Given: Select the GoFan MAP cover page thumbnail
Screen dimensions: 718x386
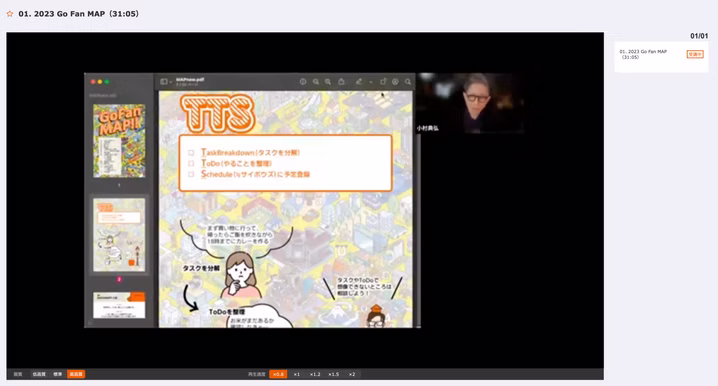Looking at the screenshot, I should (x=119, y=141).
